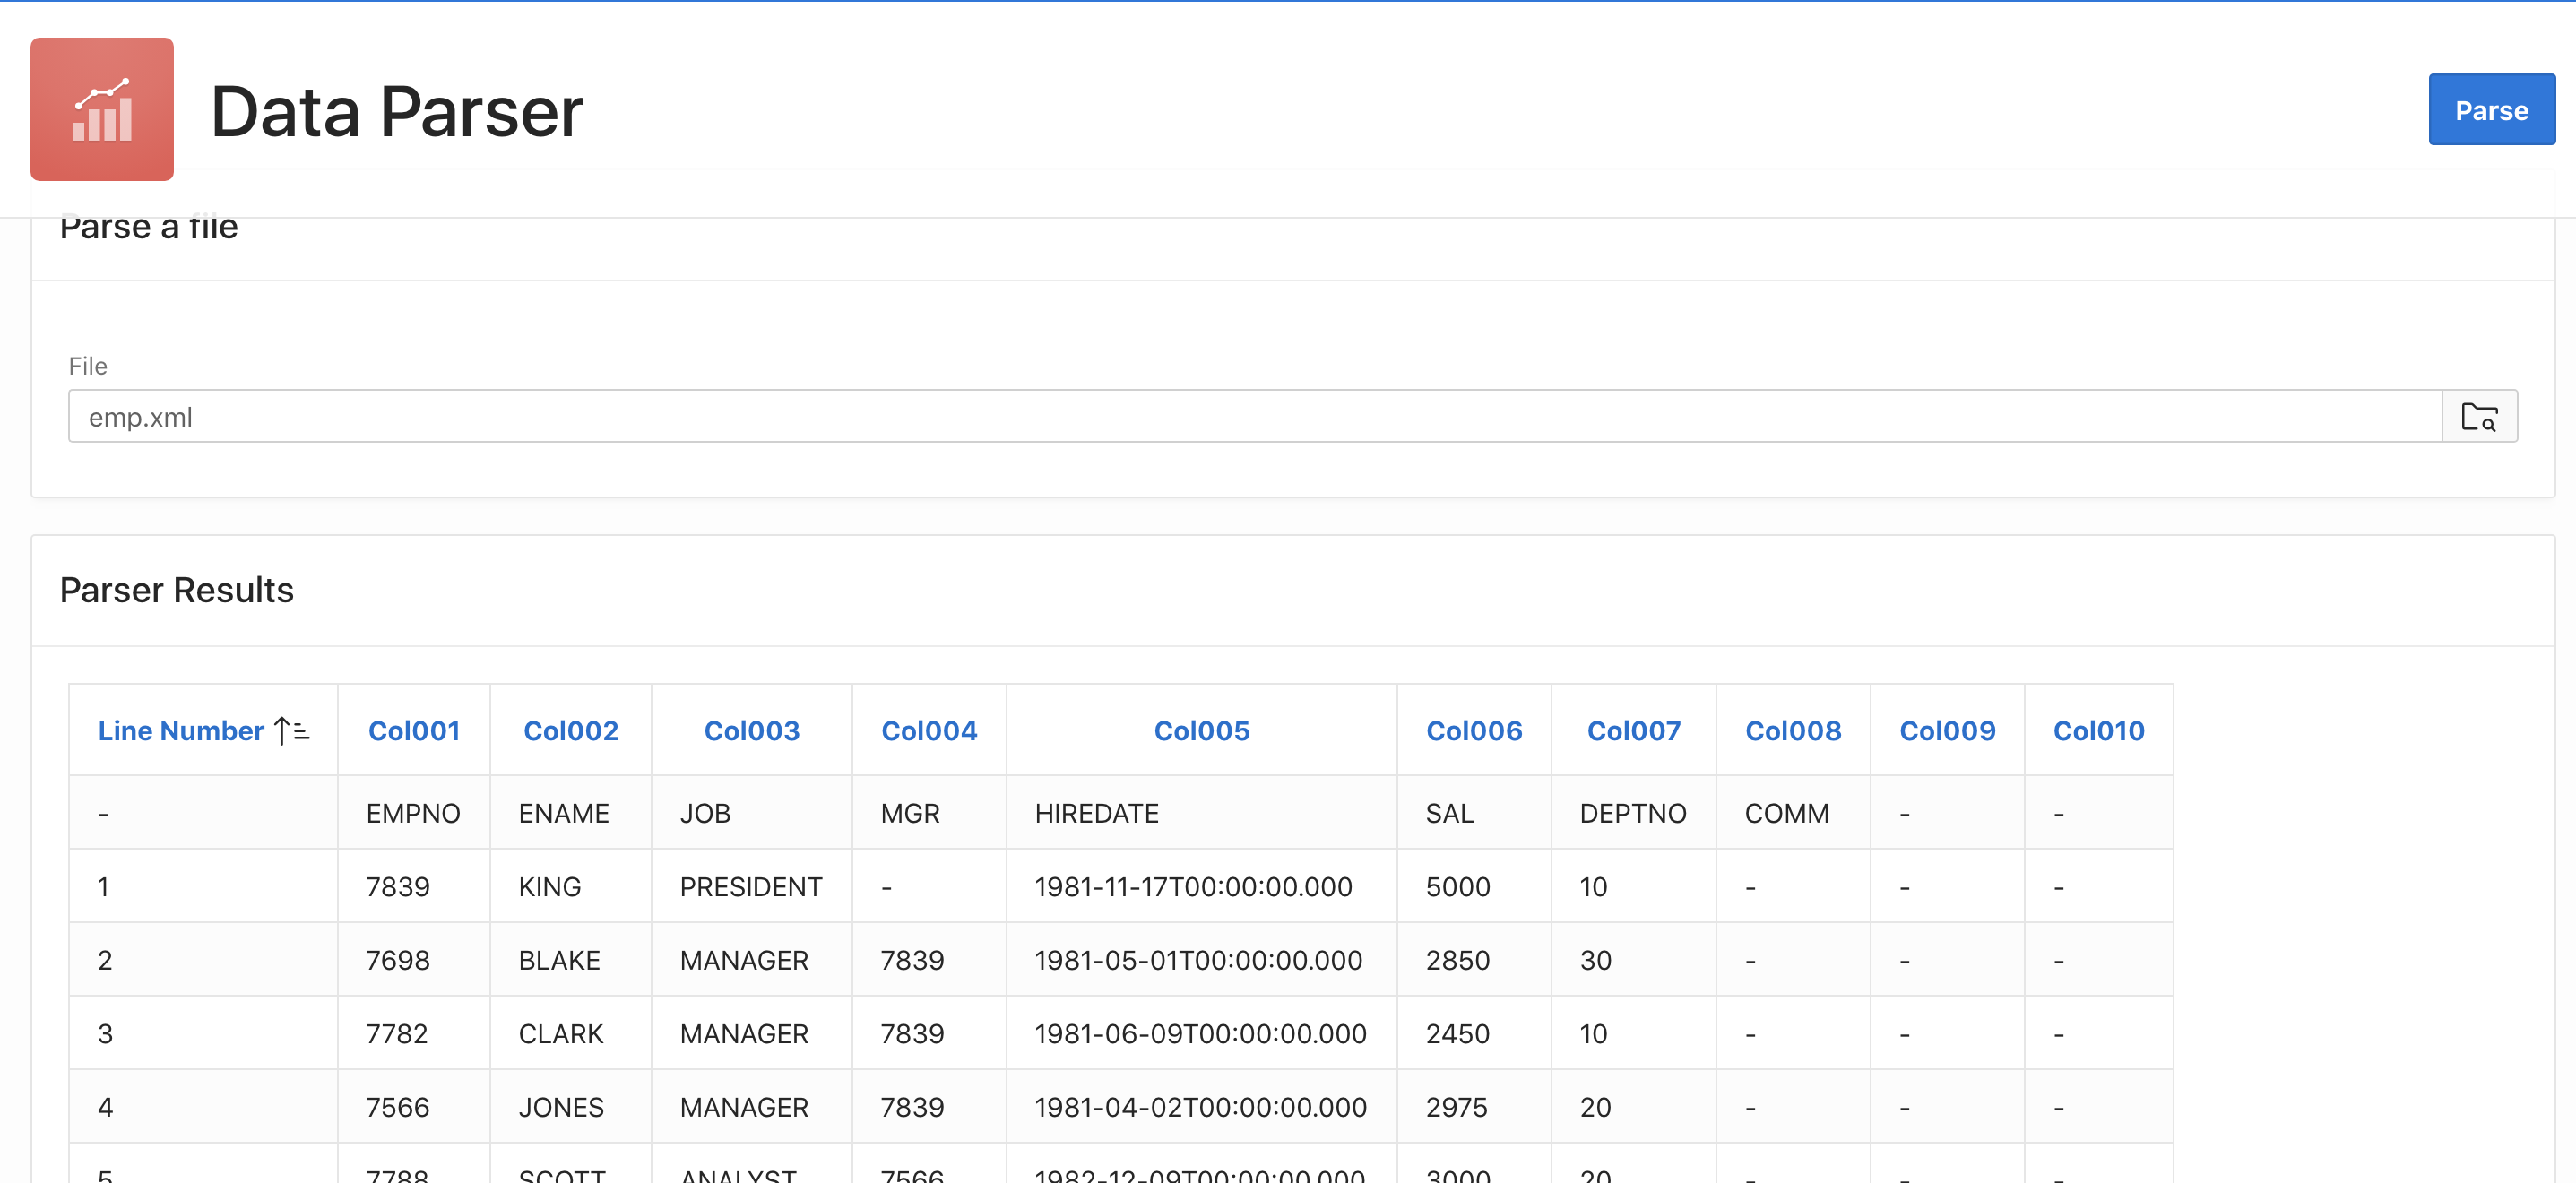Click the Col007 column header

1633,731
